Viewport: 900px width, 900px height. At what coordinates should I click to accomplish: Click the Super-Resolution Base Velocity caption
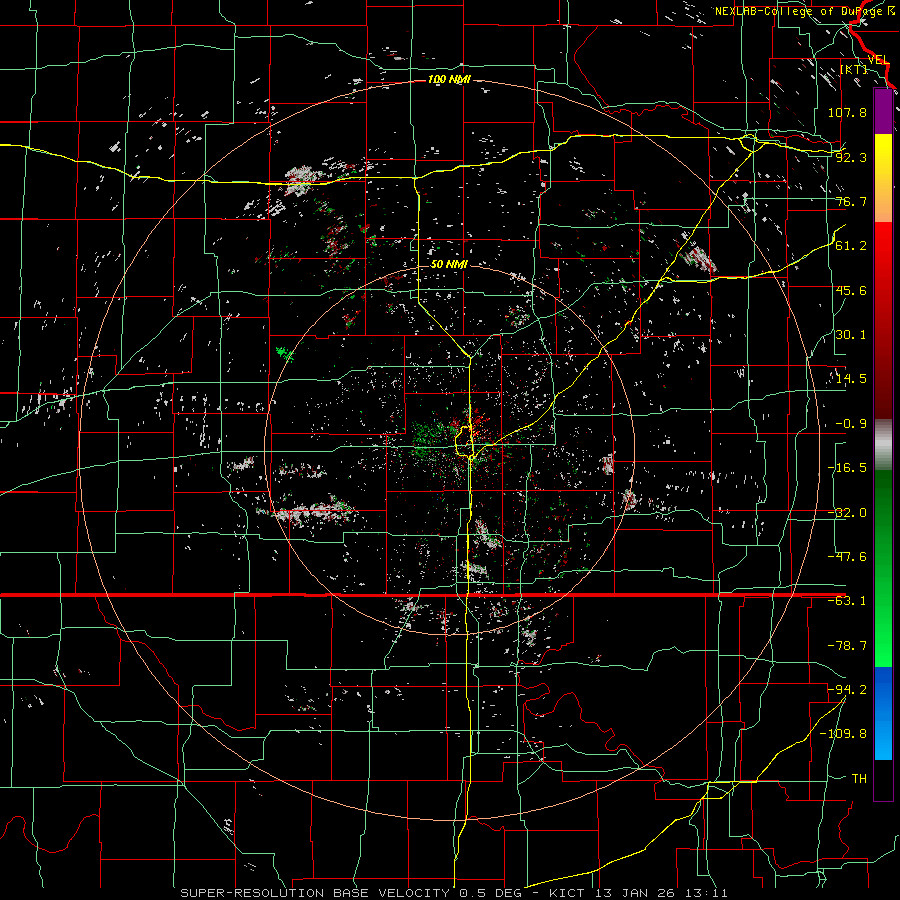pyautogui.click(x=453, y=893)
